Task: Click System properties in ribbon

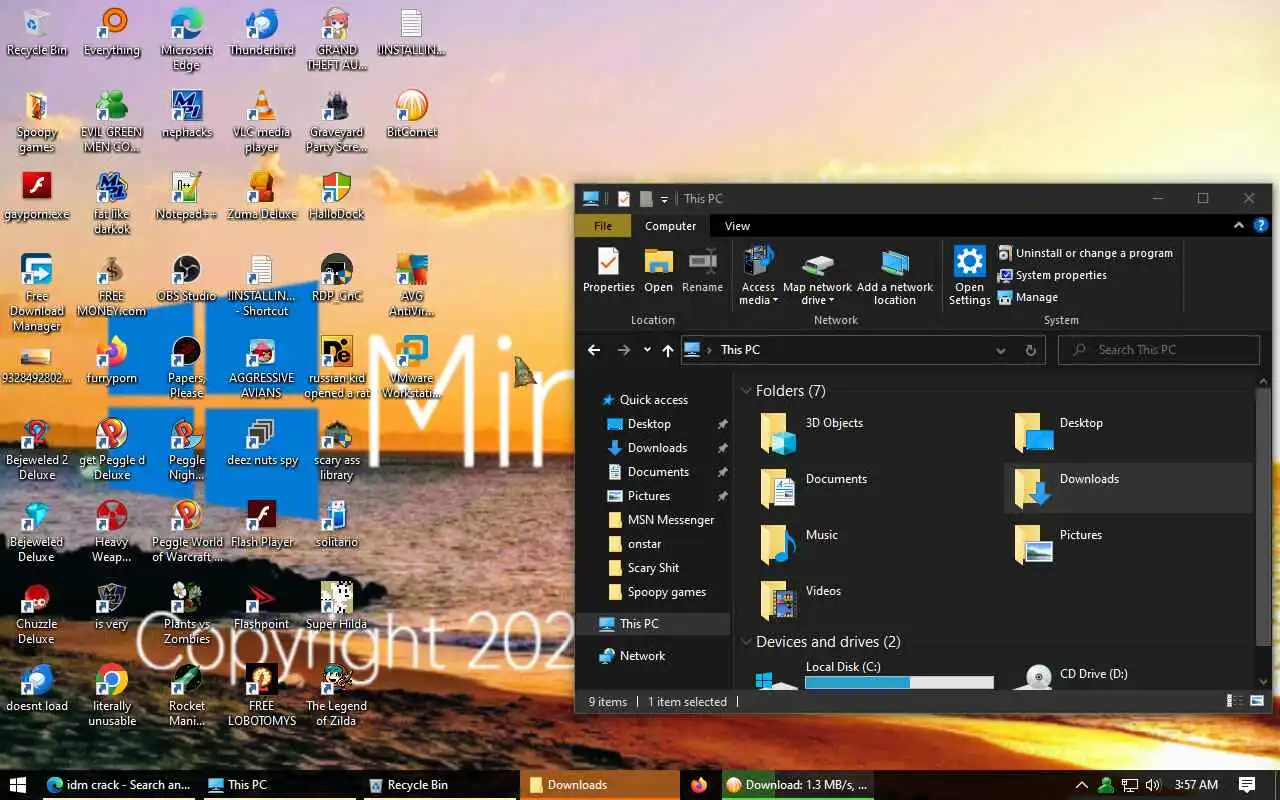Action: pos(1053,275)
